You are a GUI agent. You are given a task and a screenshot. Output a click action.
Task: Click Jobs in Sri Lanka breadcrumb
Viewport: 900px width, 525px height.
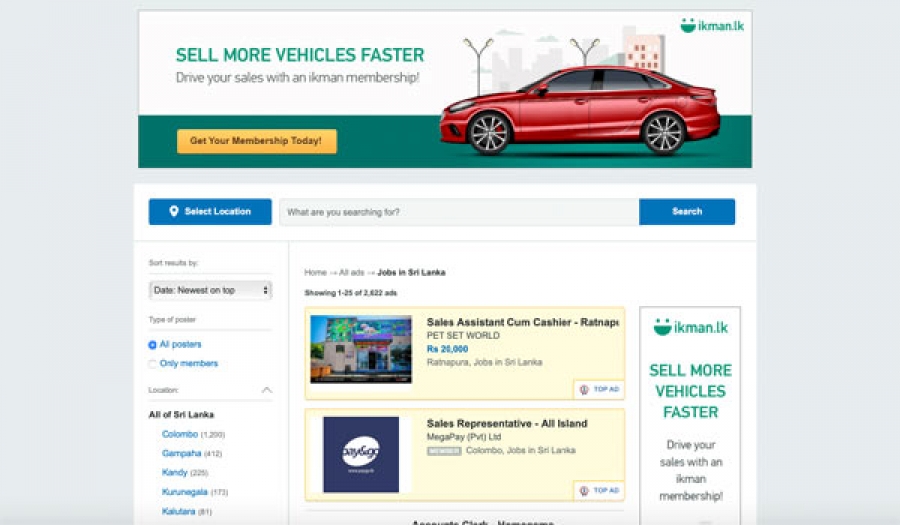(x=411, y=273)
